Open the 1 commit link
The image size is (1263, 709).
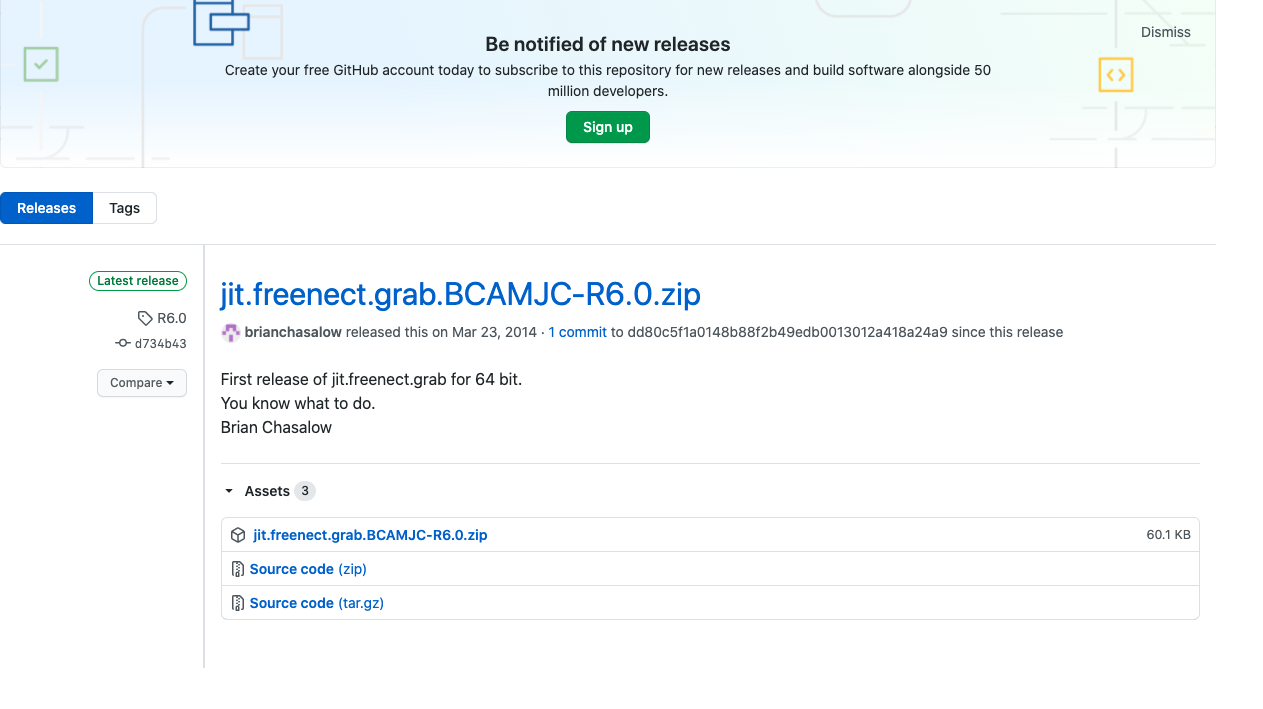577,332
